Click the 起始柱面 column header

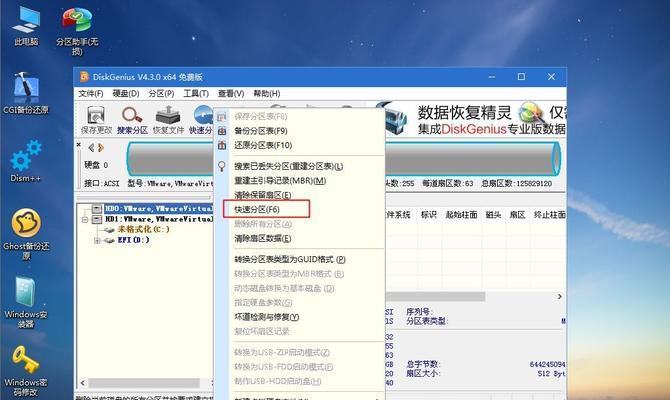461,215
